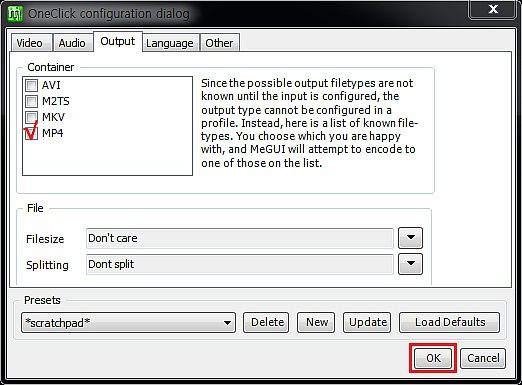The image size is (522, 385).
Task: Open the Other tab
Action: (219, 43)
